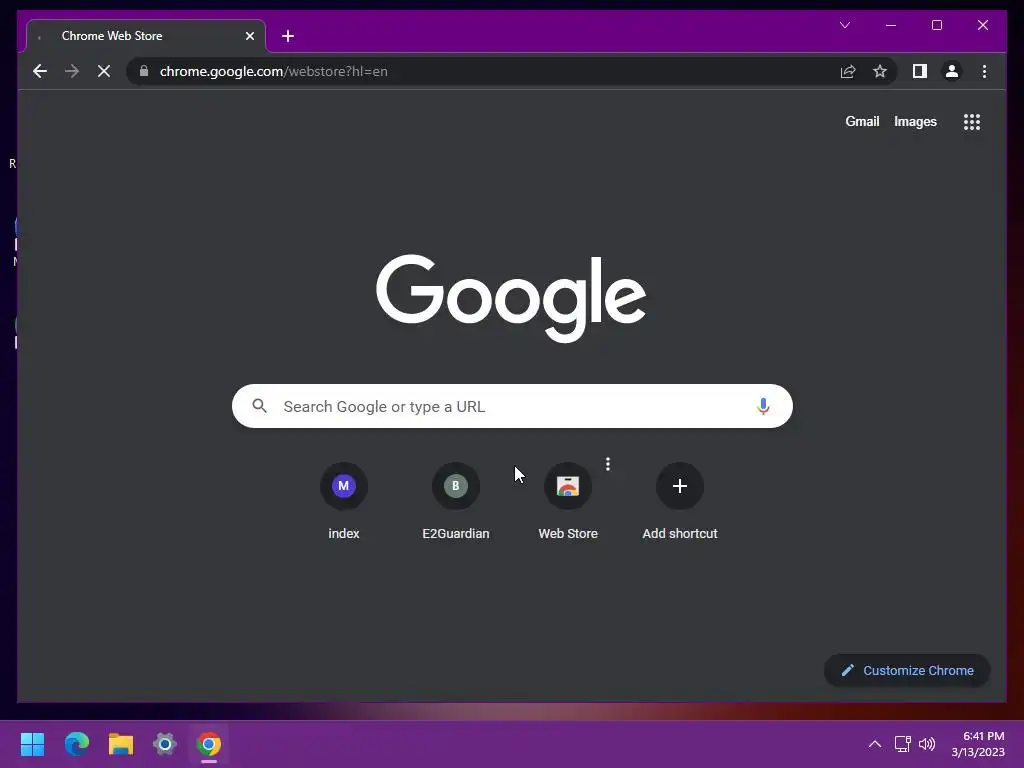Open Gmail link
This screenshot has width=1024, height=768.
pyautogui.click(x=862, y=121)
